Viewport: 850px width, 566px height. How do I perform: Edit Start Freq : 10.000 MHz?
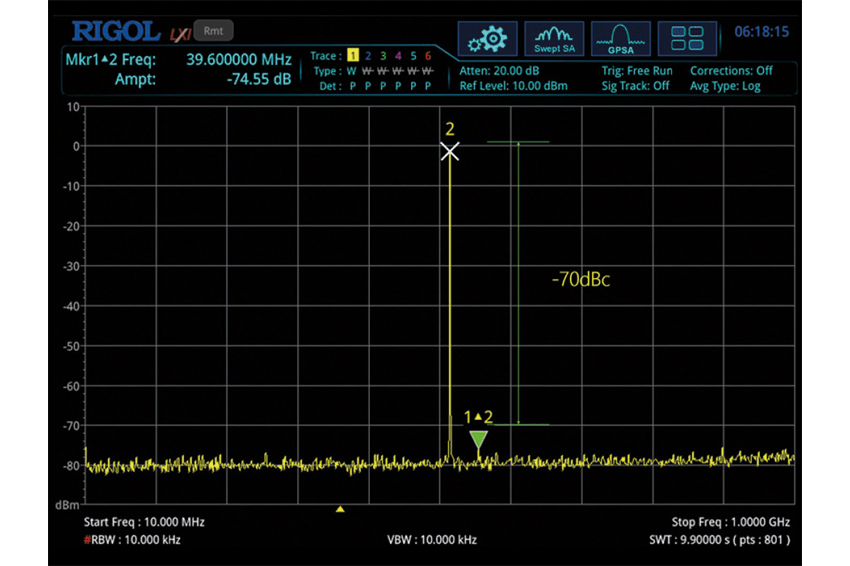pos(144,522)
